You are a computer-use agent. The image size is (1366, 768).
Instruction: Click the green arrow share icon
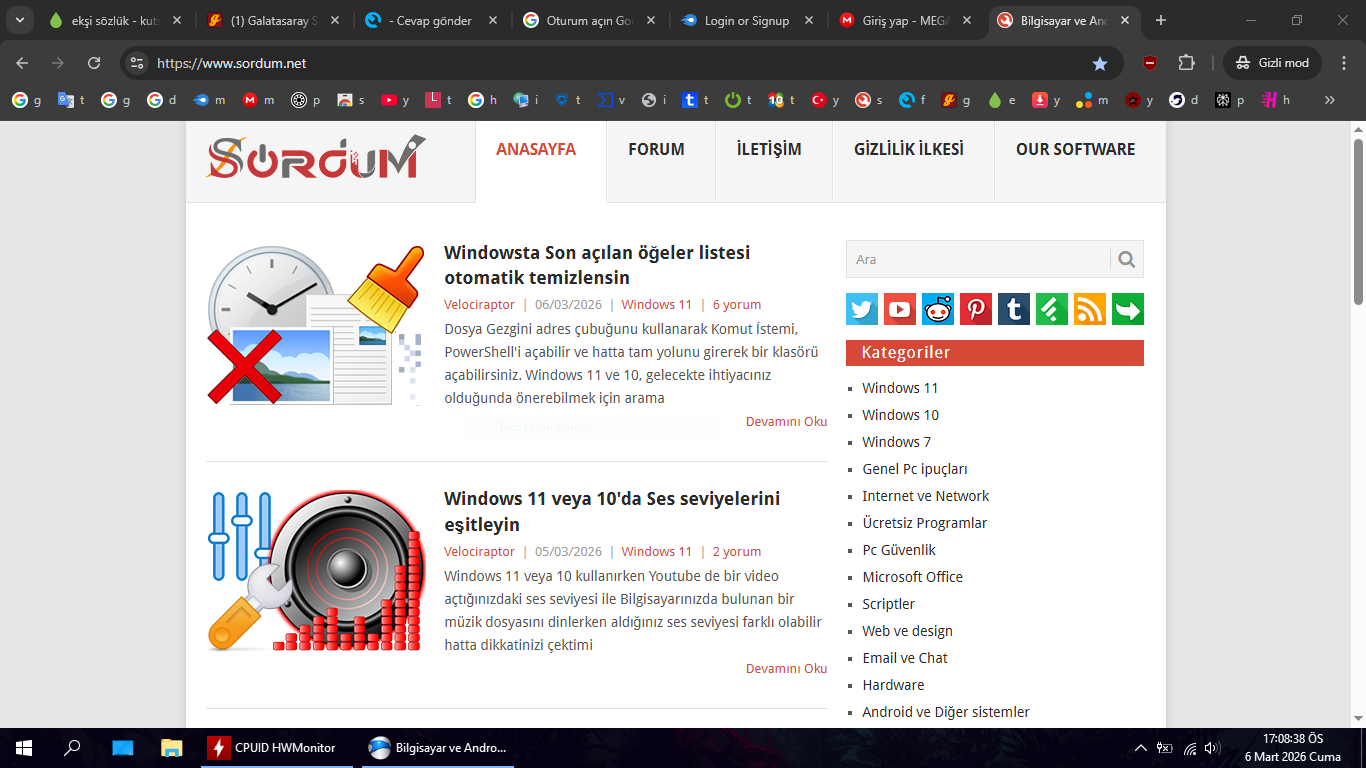point(1128,309)
